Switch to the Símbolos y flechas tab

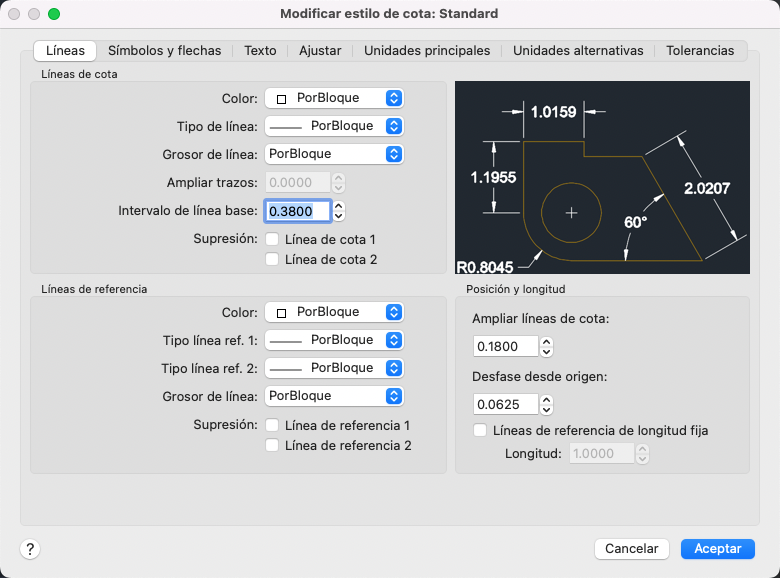[x=165, y=50]
